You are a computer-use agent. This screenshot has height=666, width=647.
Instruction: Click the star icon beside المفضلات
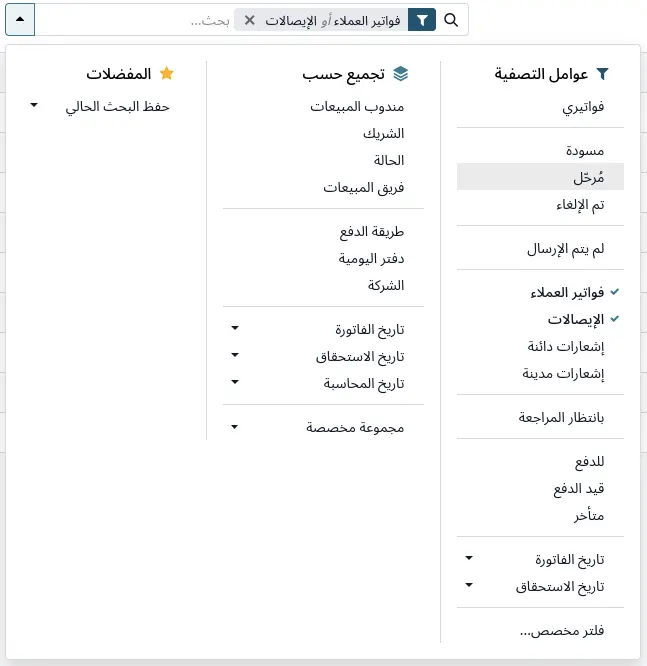pyautogui.click(x=167, y=73)
